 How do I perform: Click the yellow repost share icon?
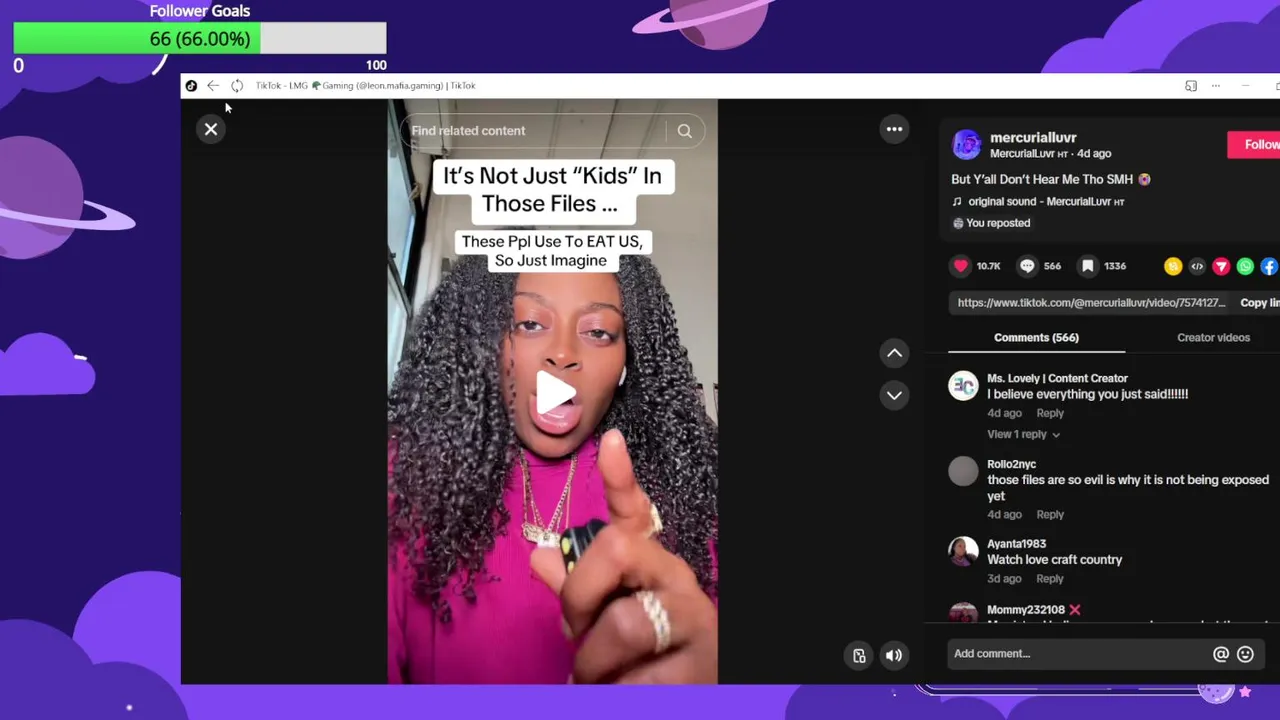[1173, 266]
